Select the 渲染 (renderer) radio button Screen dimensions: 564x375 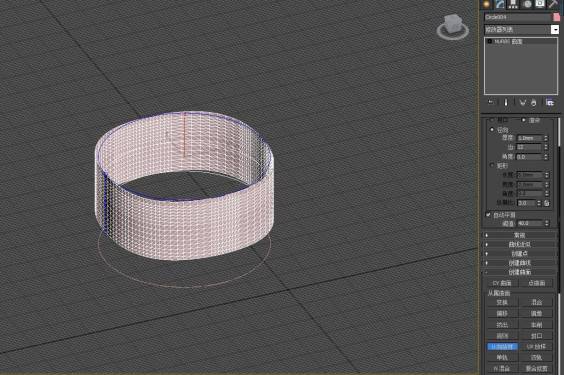pos(523,120)
